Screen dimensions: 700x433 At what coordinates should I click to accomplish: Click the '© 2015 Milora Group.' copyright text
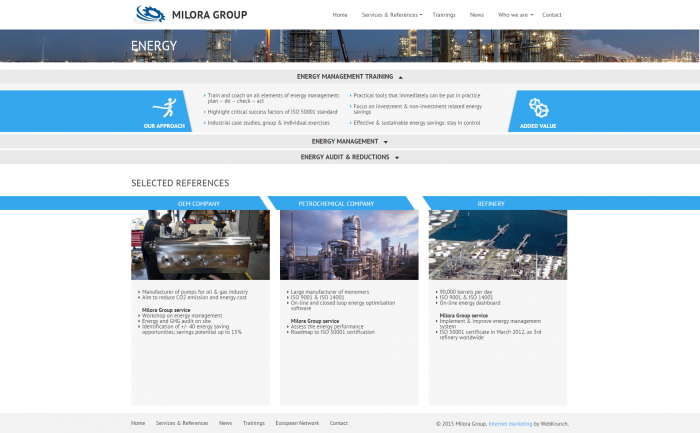click(x=461, y=424)
